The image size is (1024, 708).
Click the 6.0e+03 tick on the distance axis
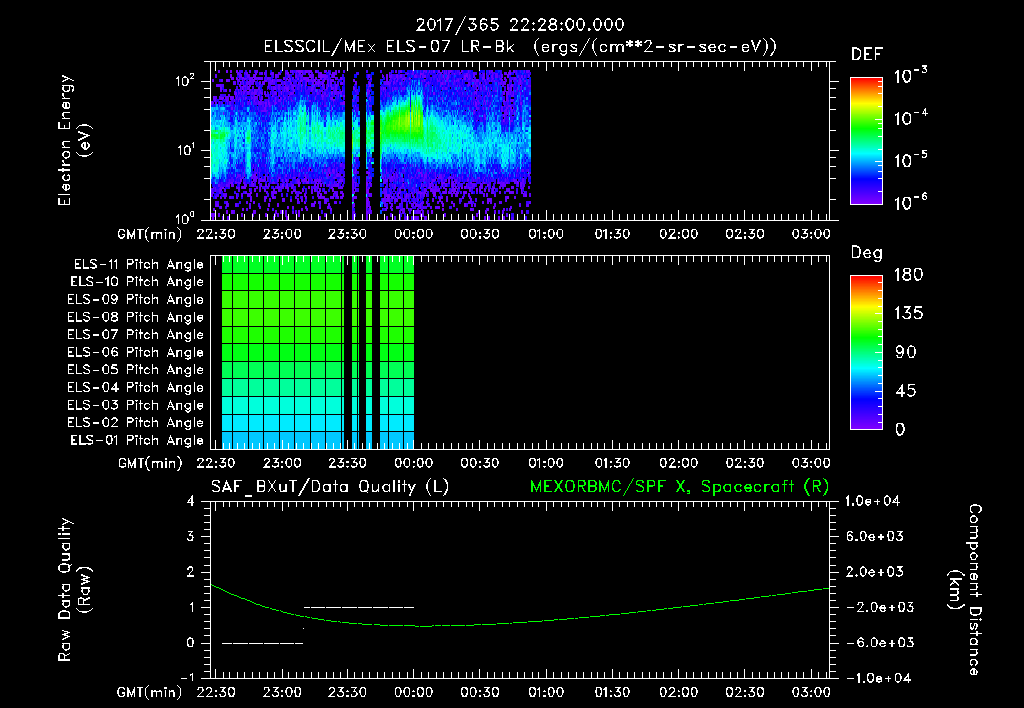874,536
